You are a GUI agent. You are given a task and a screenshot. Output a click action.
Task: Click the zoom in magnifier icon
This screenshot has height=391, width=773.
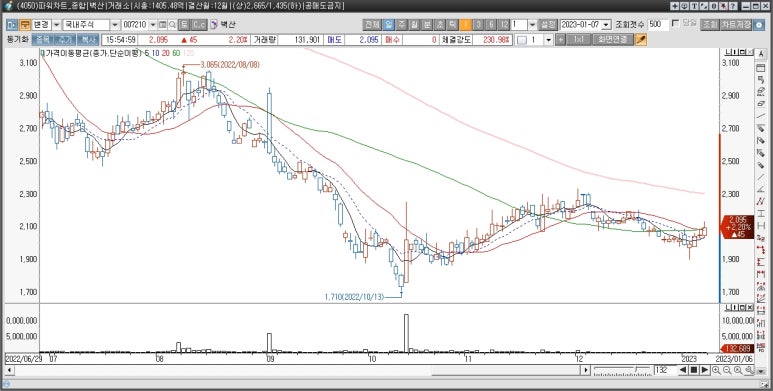tap(716, 370)
